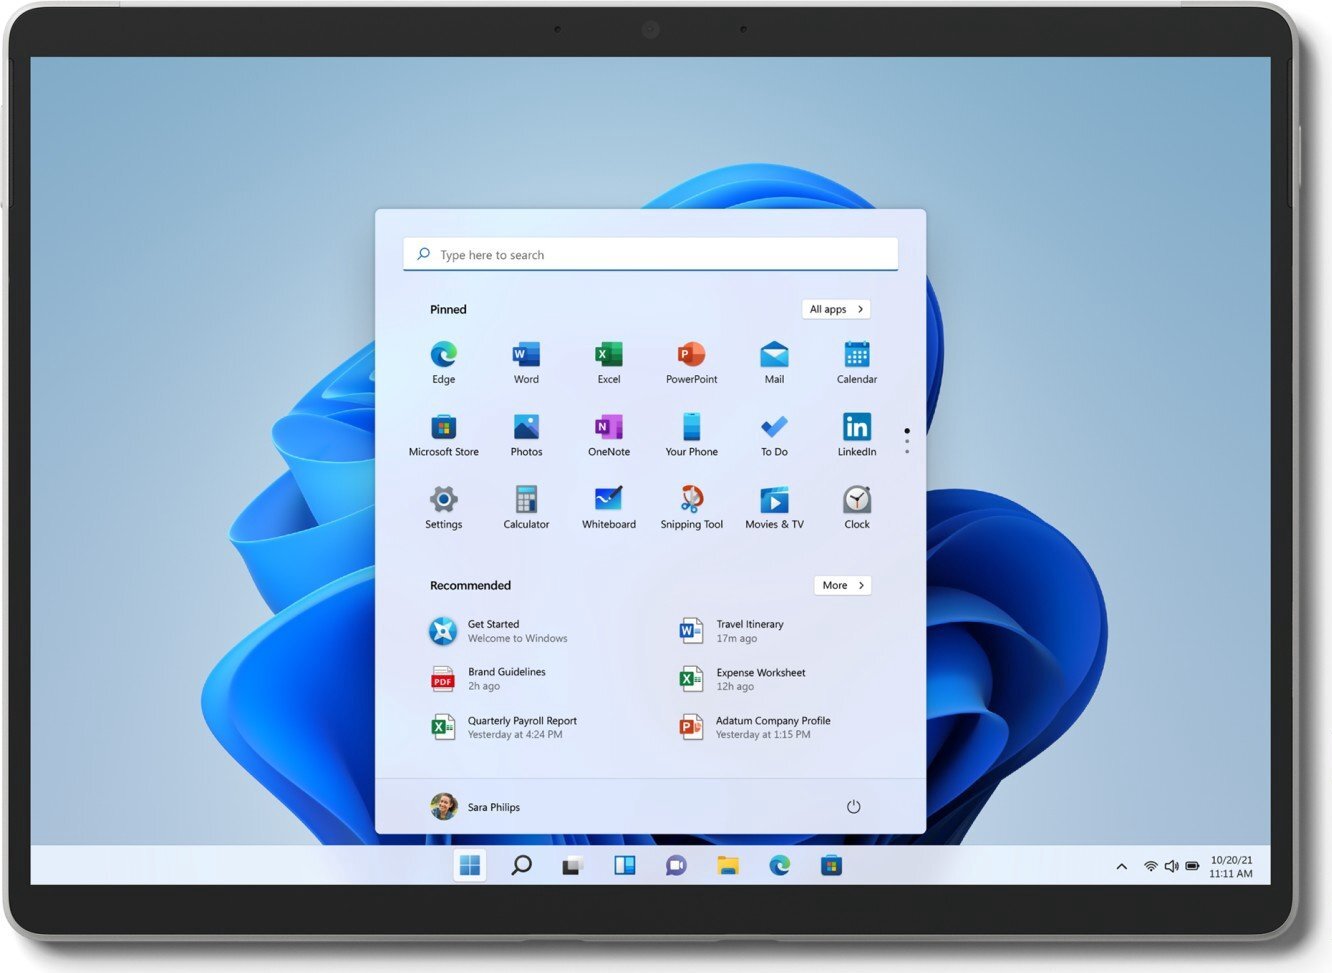Open the Widgets taskbar icon

pyautogui.click(x=625, y=865)
